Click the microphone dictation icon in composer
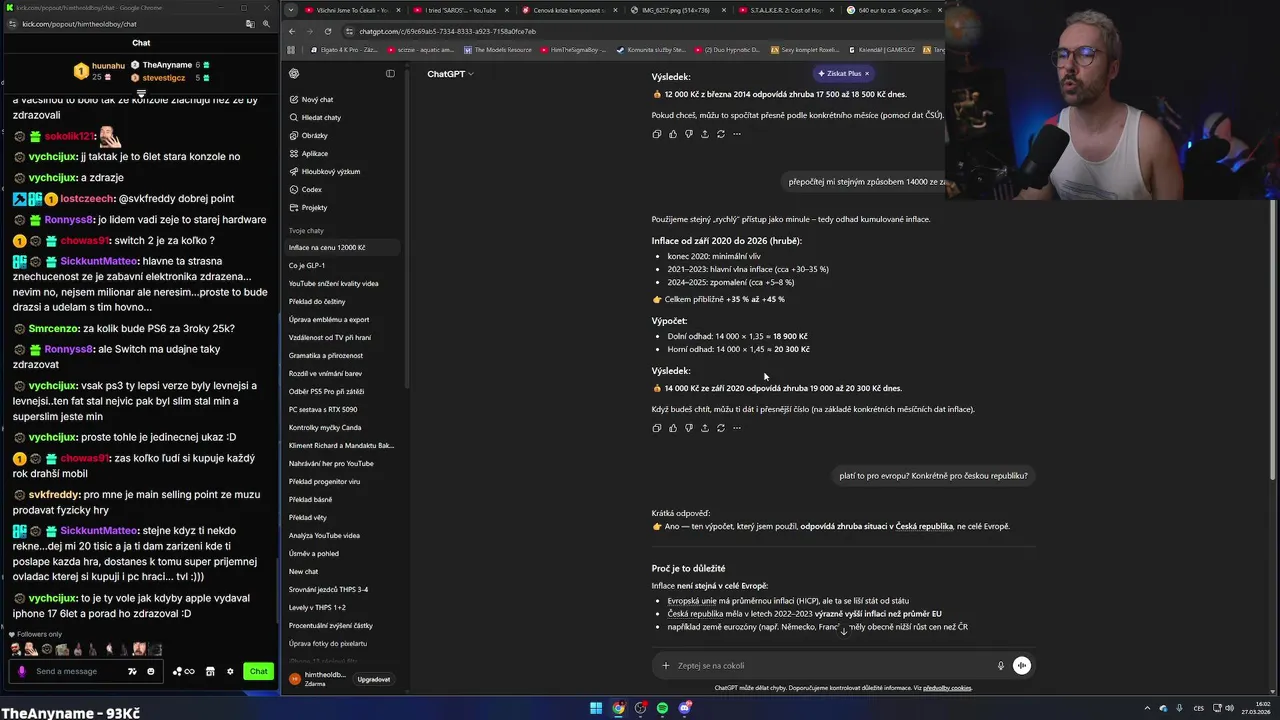The width and height of the screenshot is (1280, 720). 1000,666
